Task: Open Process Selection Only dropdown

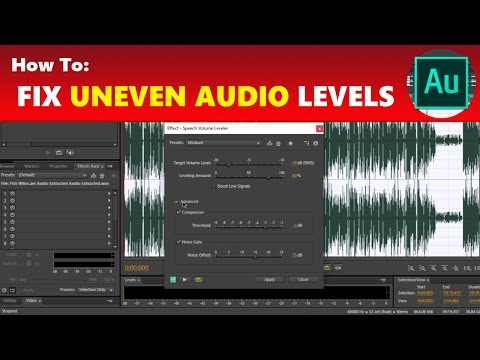Action: [x=95, y=290]
